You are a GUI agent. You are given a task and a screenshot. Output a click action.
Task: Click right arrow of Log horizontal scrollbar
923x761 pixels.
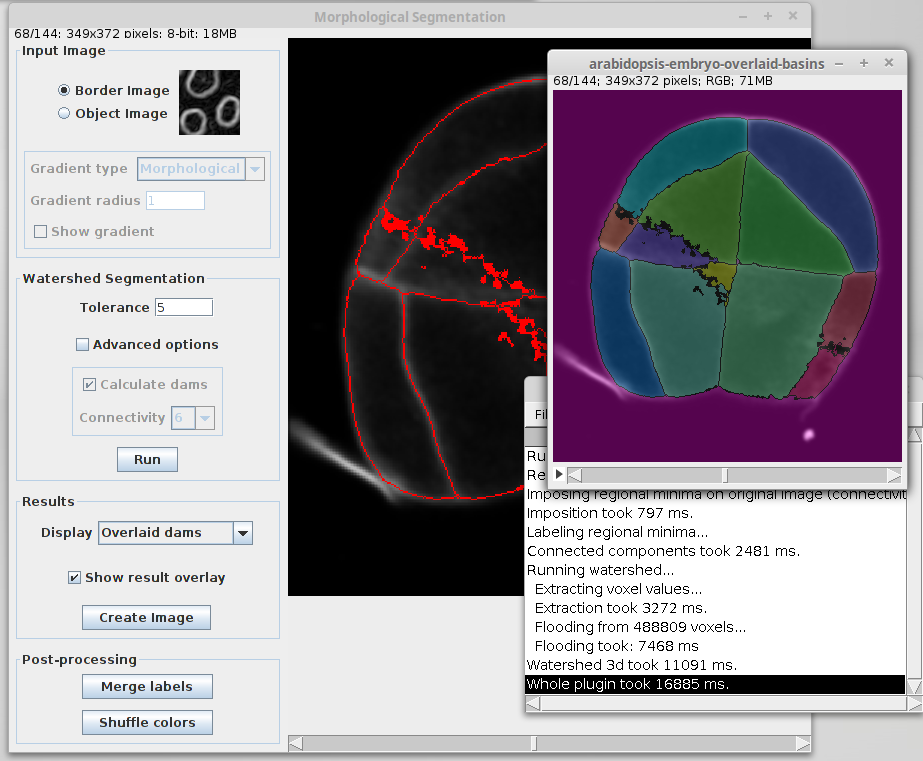point(914,703)
